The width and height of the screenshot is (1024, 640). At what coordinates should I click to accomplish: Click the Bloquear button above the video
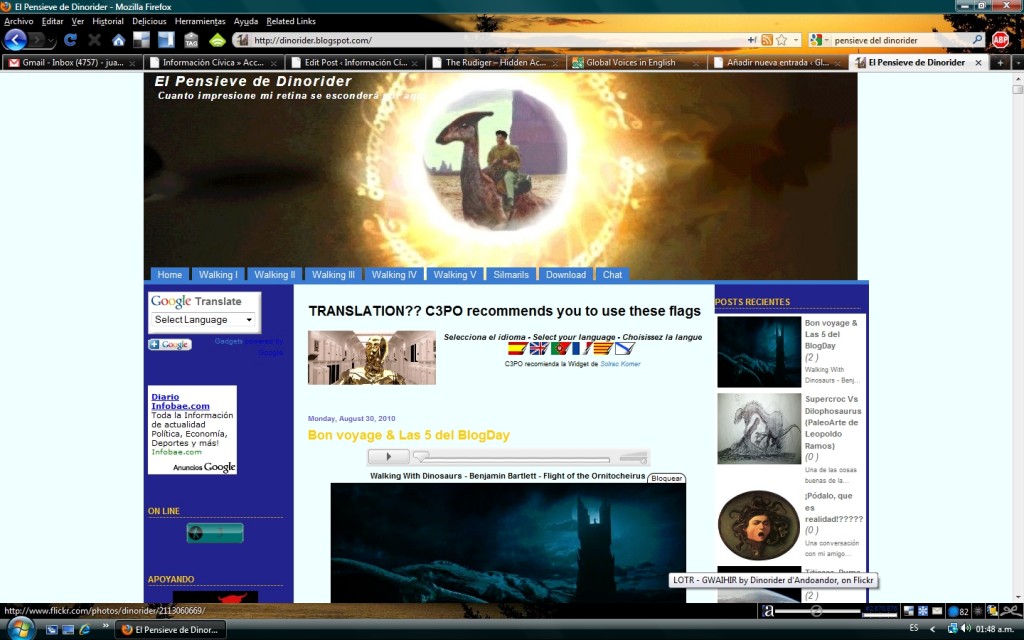click(x=666, y=478)
